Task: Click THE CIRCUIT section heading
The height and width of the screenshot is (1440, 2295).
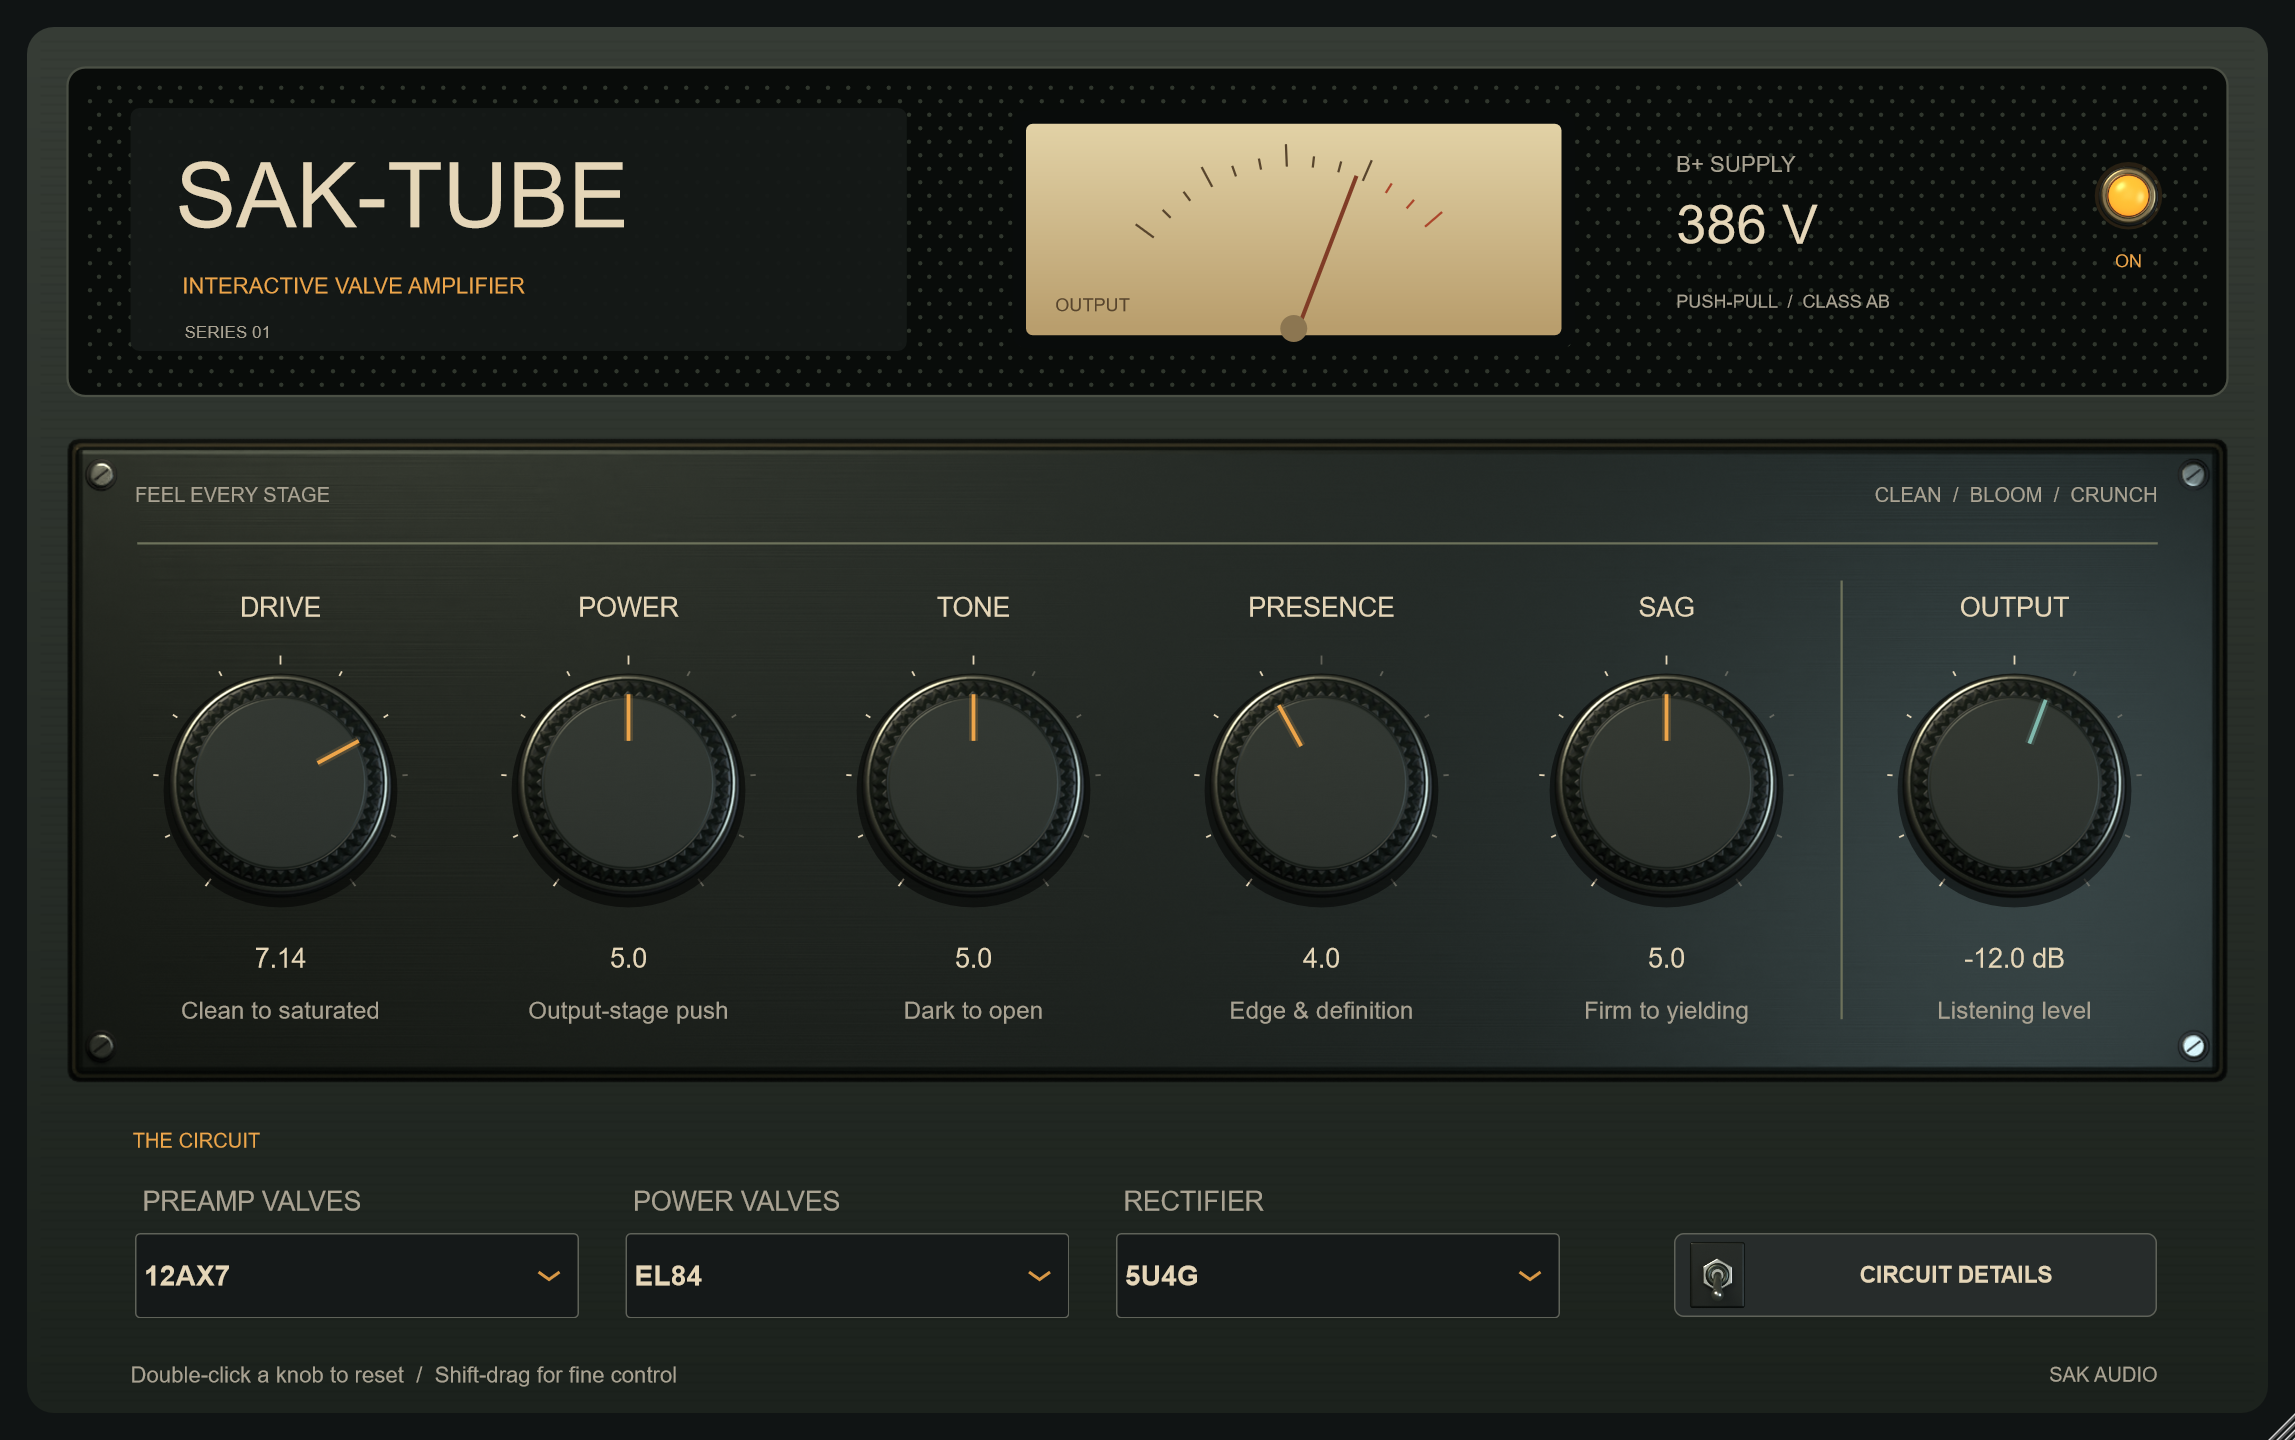Action: tap(196, 1140)
